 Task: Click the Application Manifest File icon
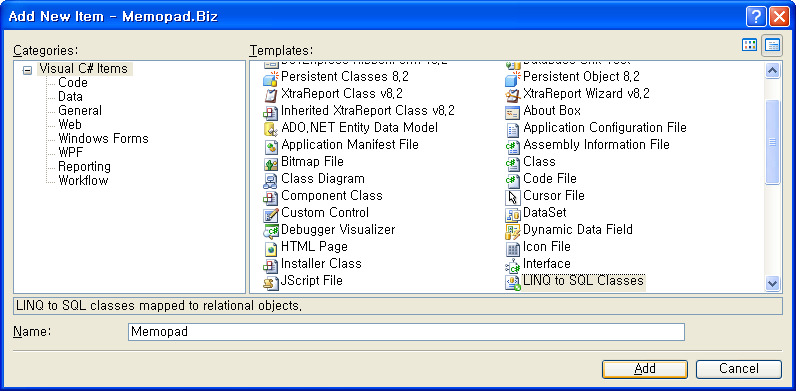coord(271,146)
